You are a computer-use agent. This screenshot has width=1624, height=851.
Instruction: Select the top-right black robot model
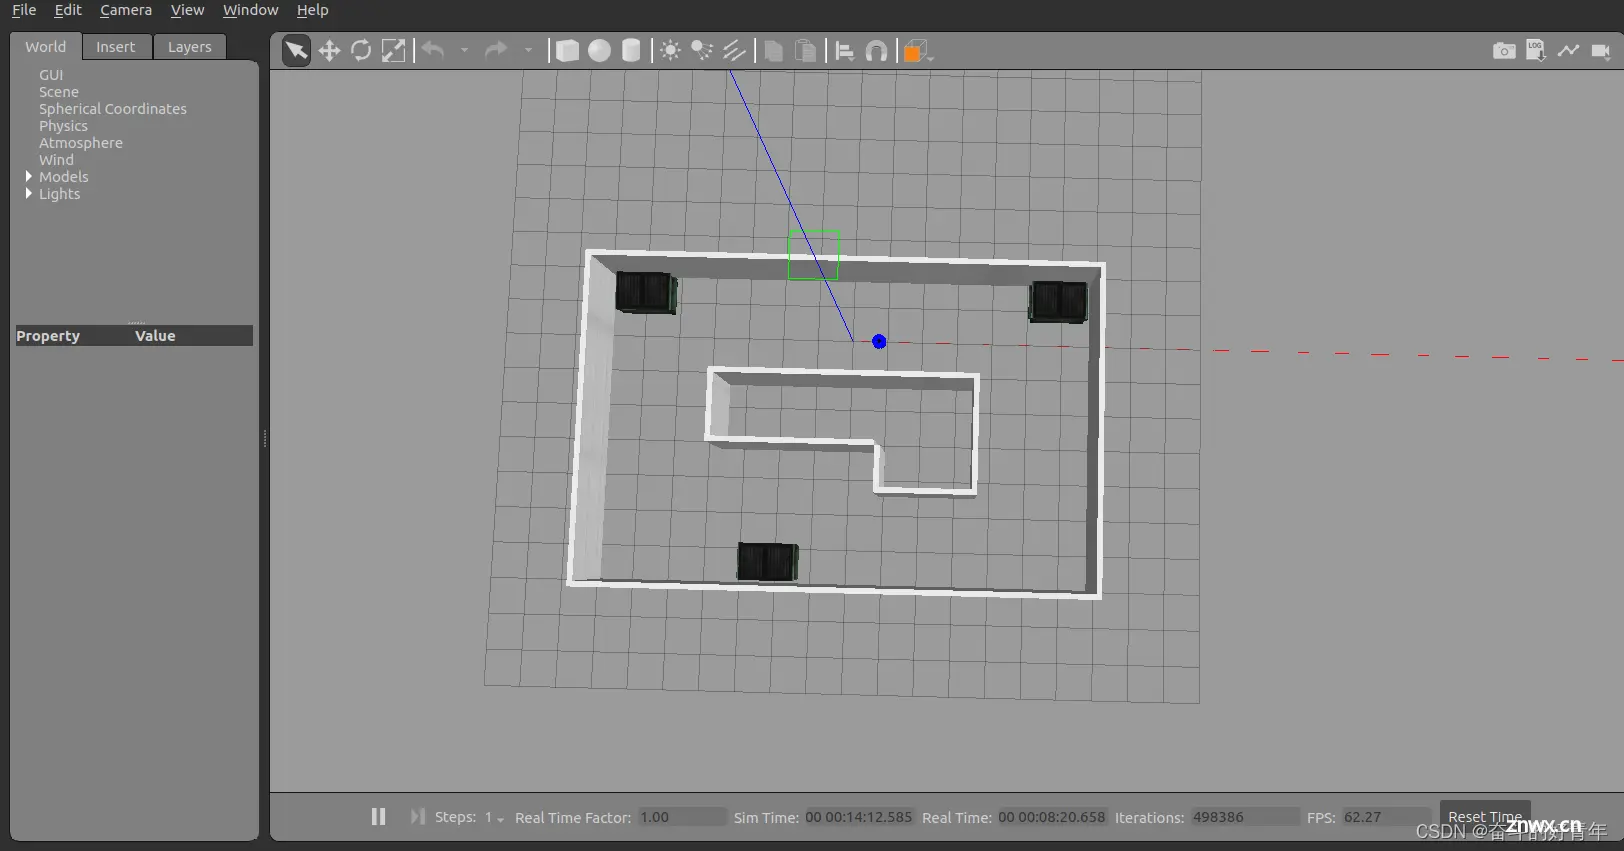tap(1059, 302)
